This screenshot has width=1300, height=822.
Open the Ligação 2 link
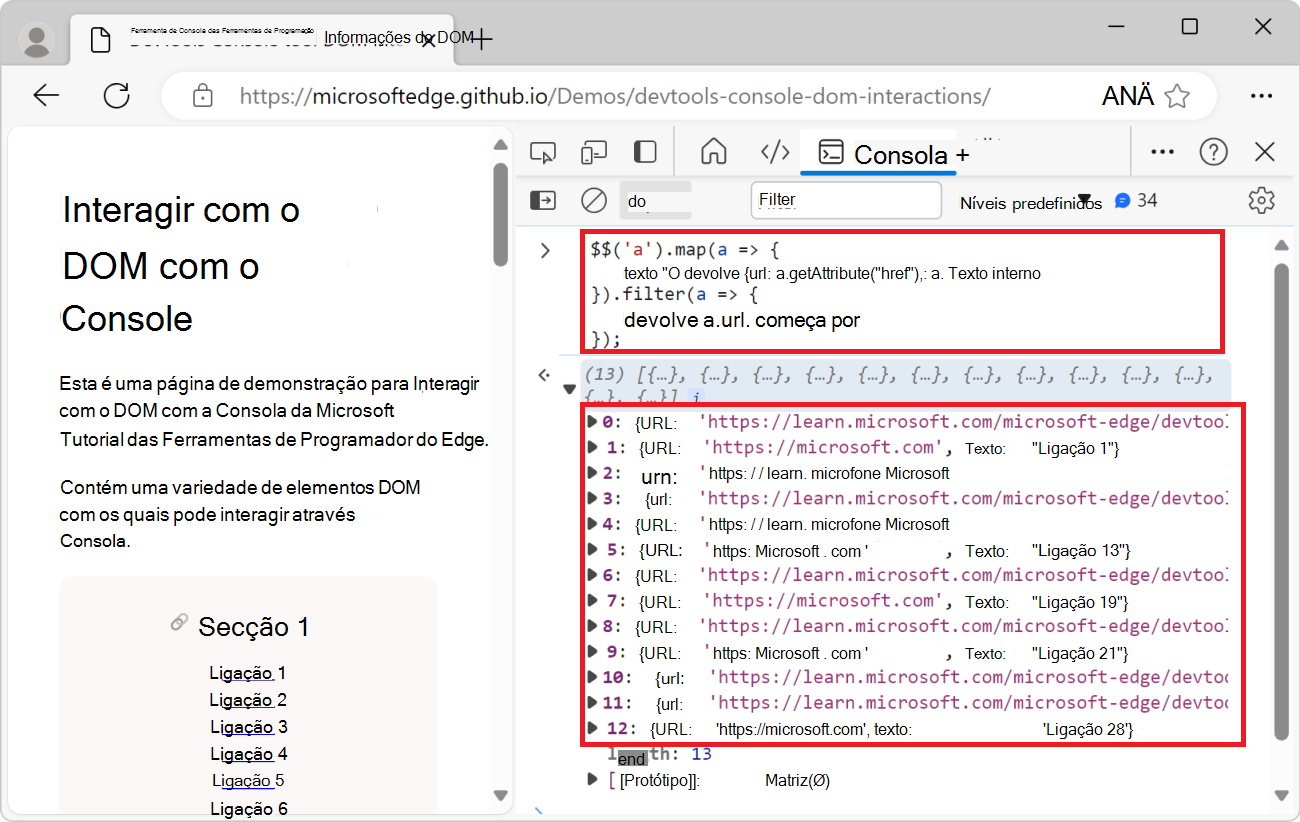pos(248,700)
